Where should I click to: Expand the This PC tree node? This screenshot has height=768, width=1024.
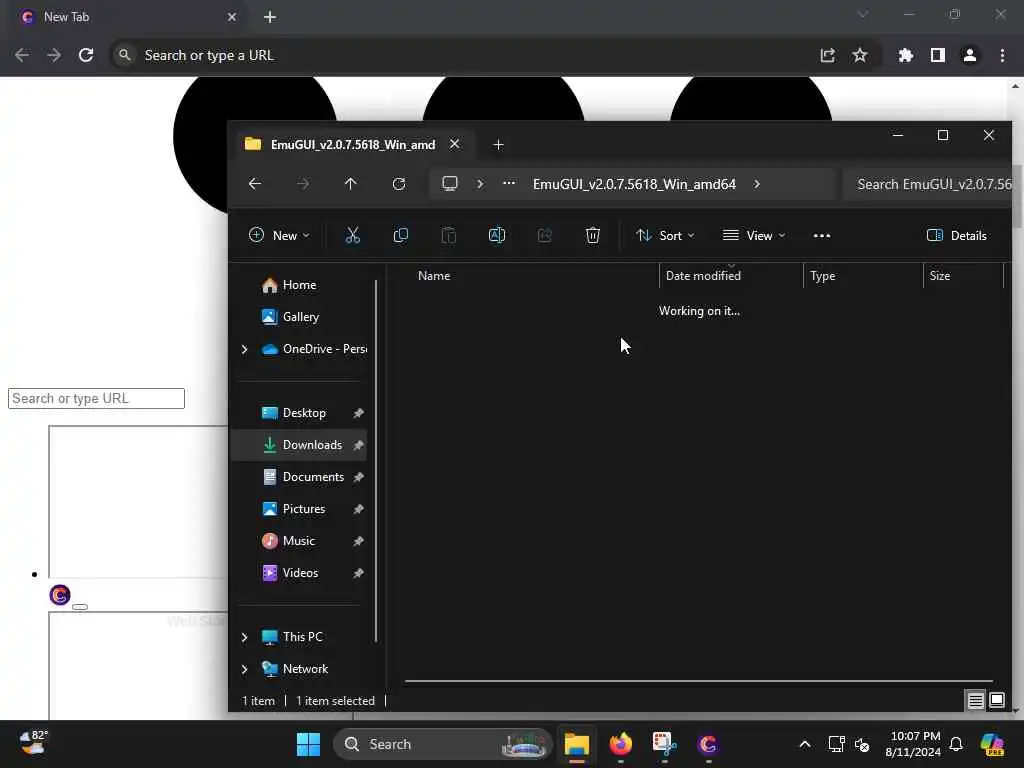point(245,637)
